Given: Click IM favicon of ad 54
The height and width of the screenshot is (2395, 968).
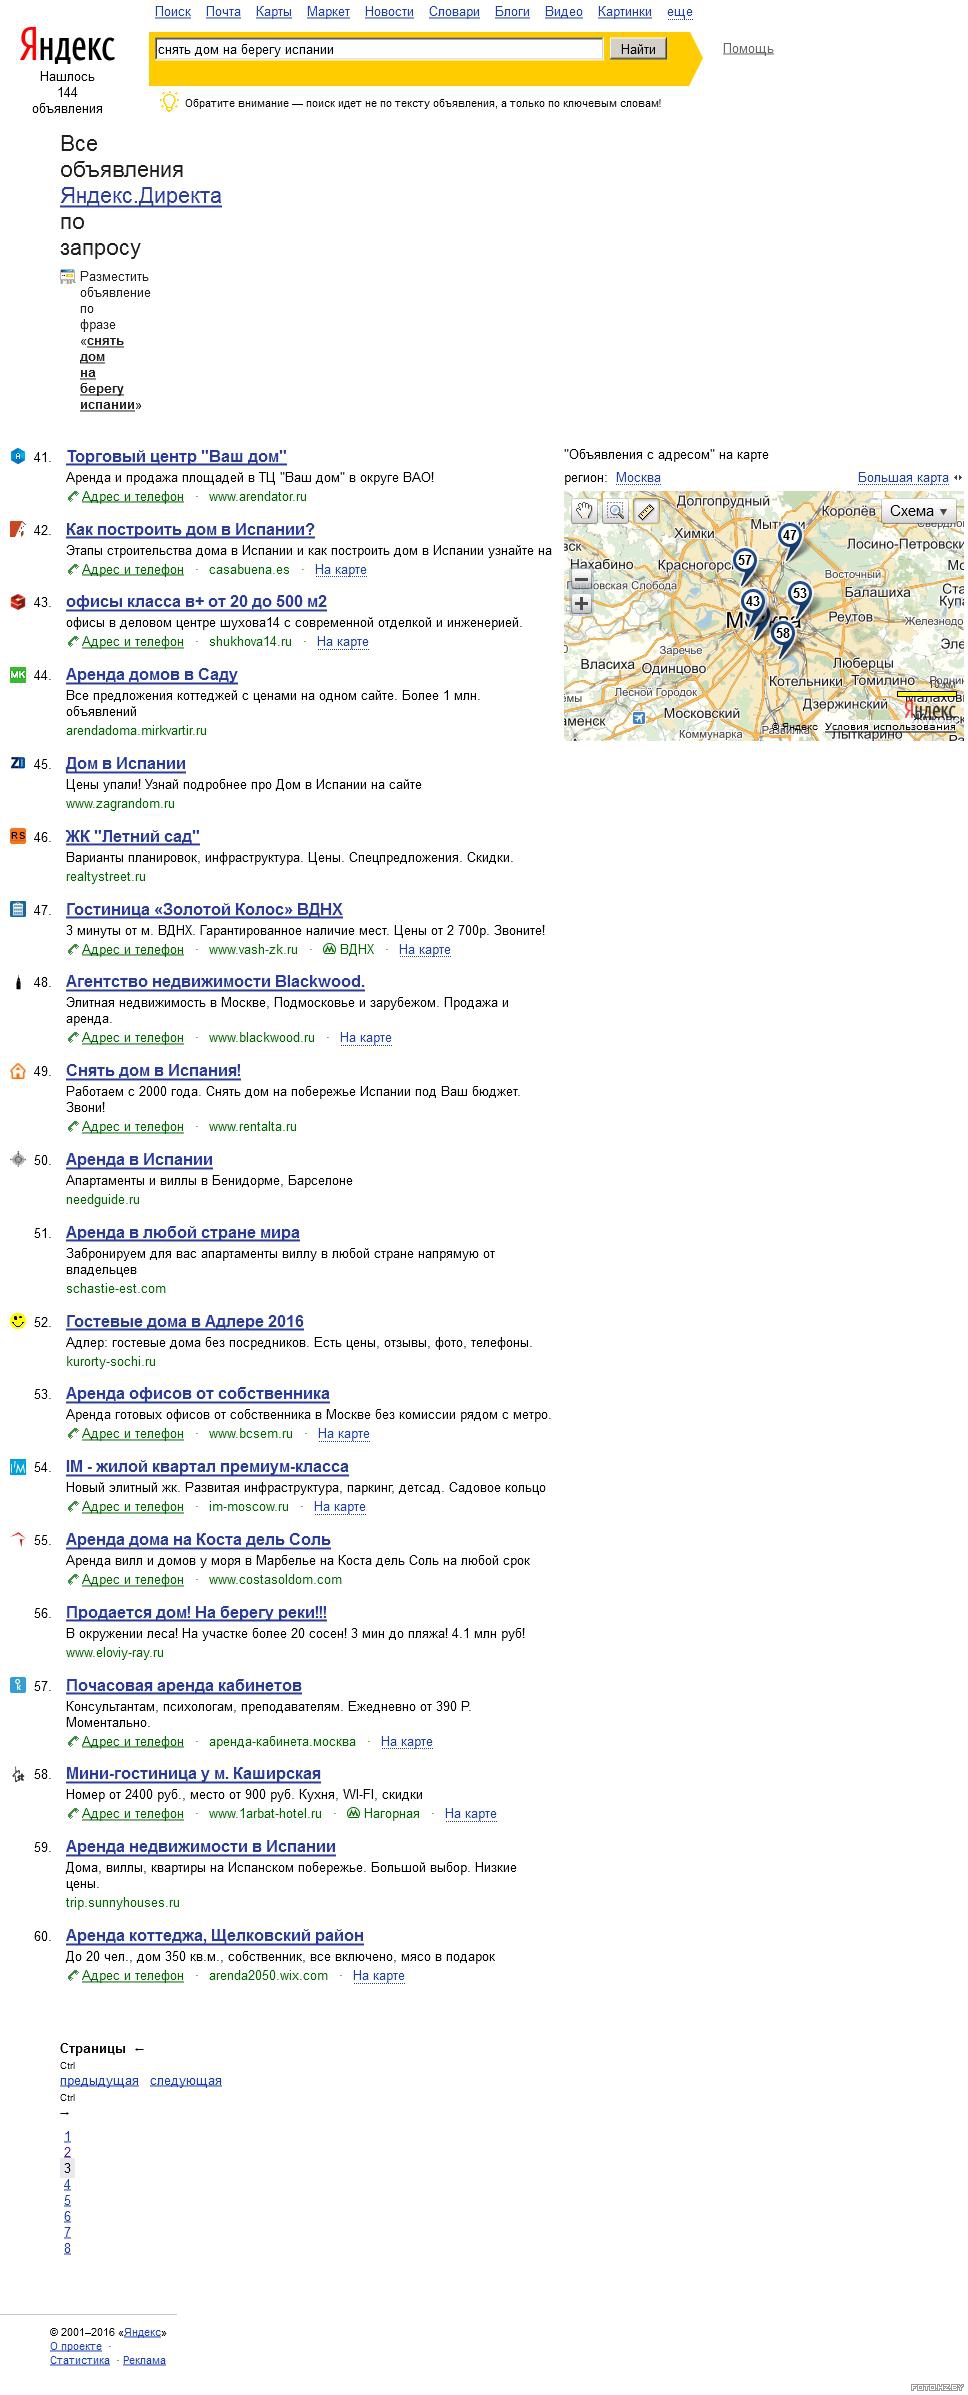Looking at the screenshot, I should 17,1467.
